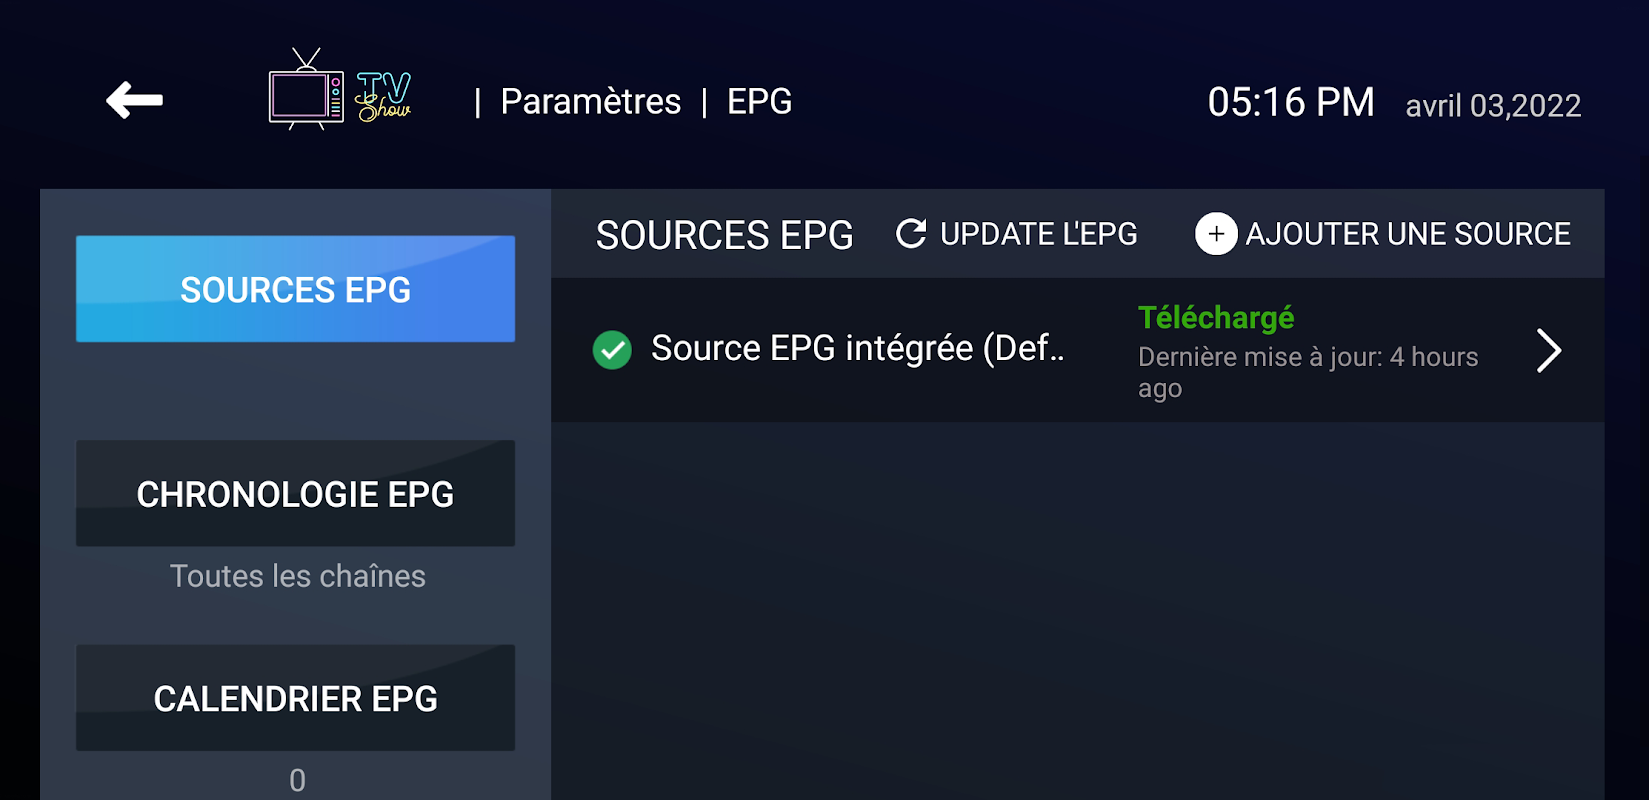Select the SOURCES EPG sidebar tab

pyautogui.click(x=295, y=289)
